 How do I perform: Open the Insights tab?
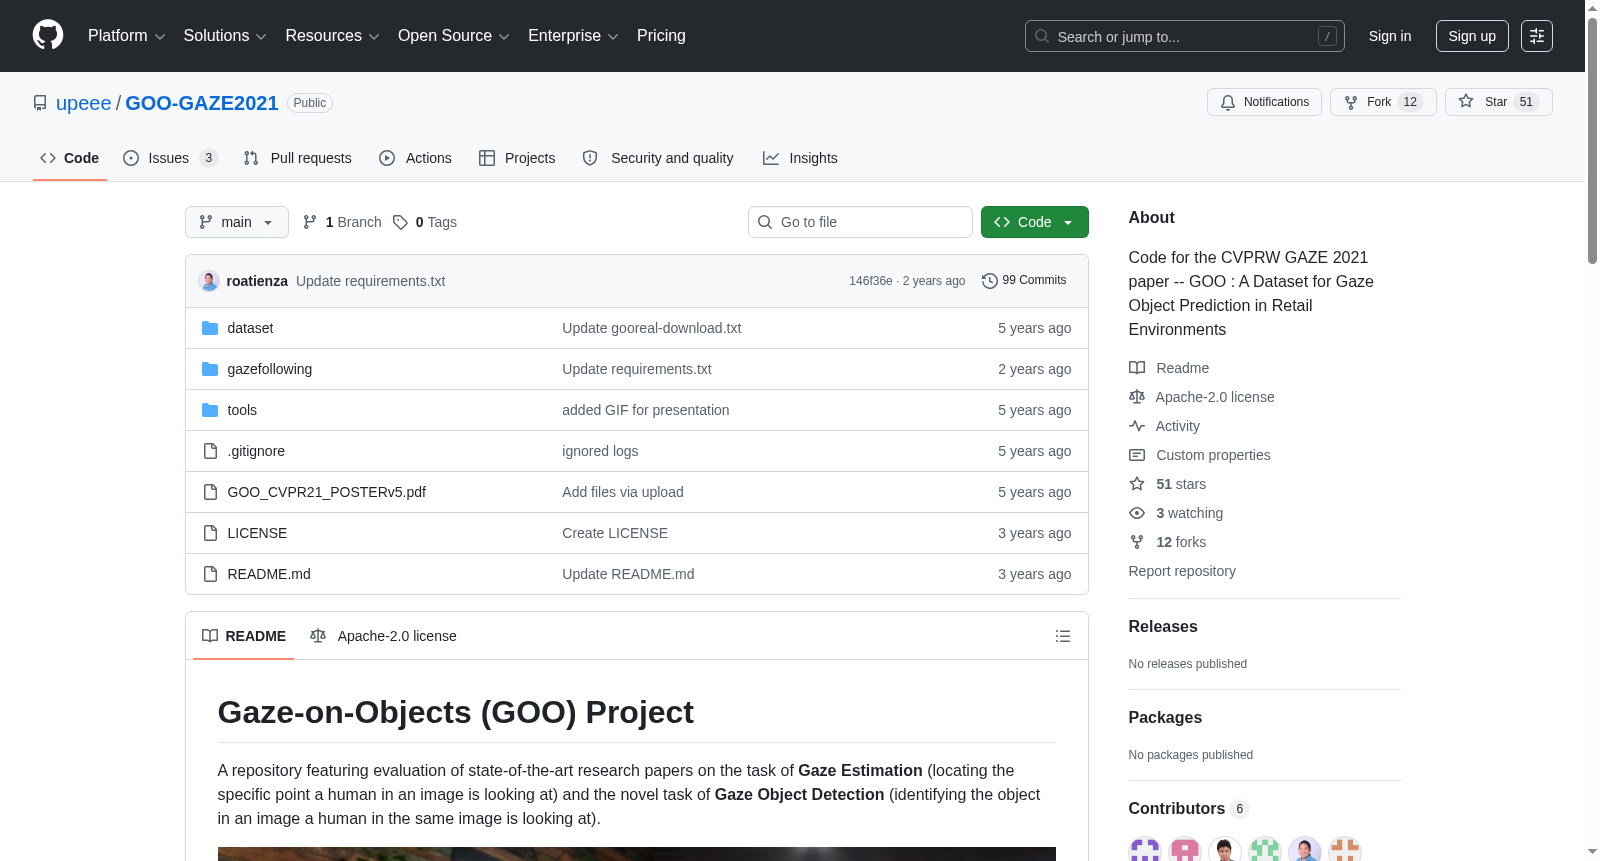coord(800,158)
